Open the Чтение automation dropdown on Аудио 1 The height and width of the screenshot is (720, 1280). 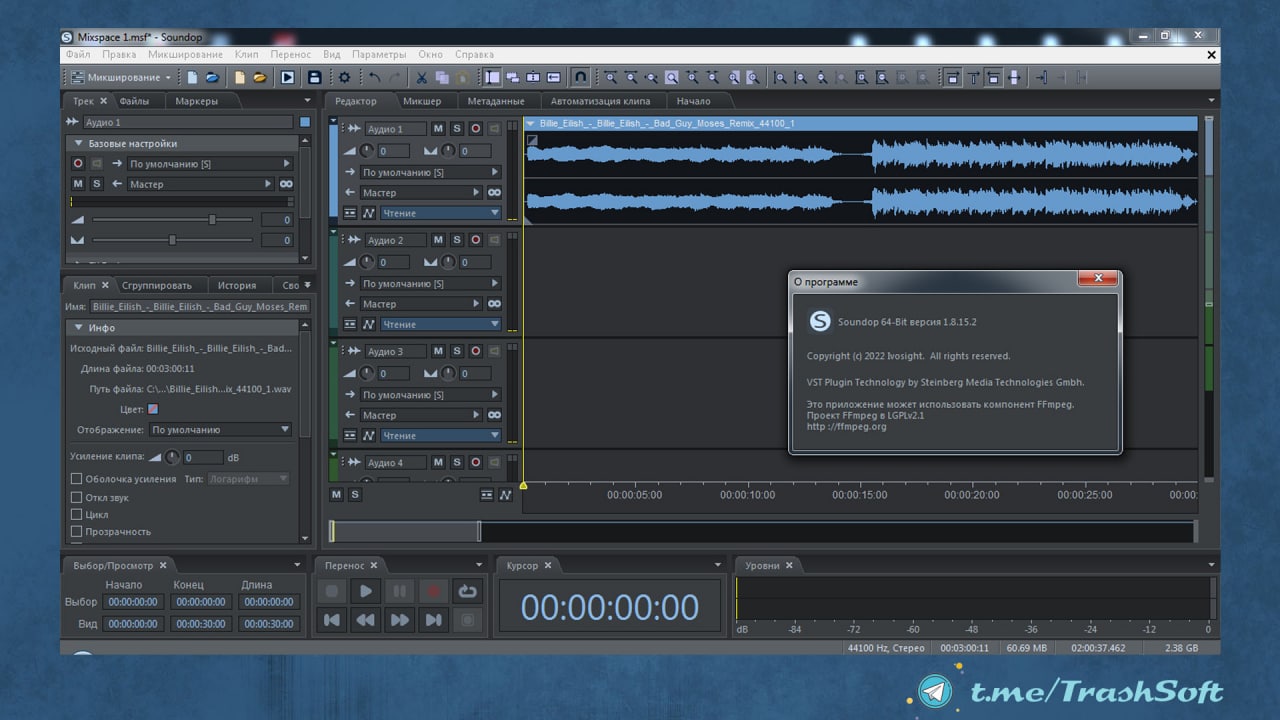coord(440,213)
